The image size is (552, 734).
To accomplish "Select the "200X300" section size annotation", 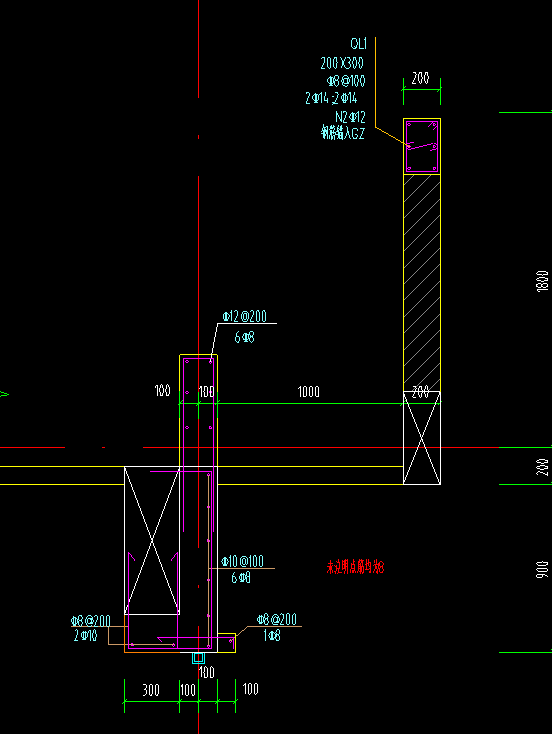I will click(342, 63).
